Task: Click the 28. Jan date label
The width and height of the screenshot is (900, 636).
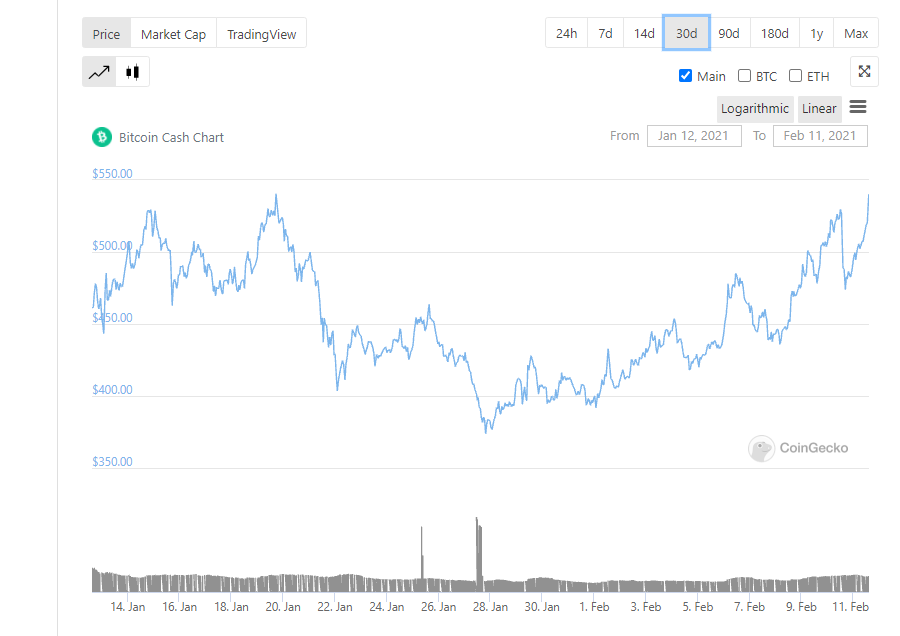Action: pyautogui.click(x=490, y=607)
